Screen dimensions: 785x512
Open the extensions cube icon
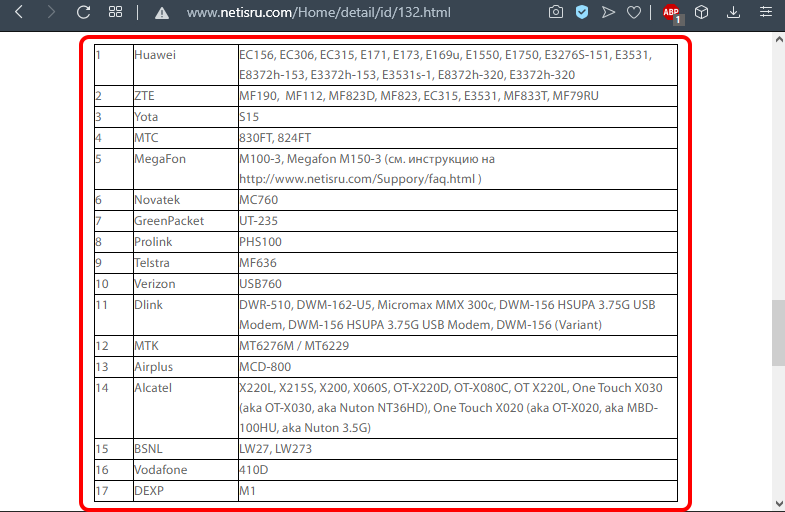point(701,12)
